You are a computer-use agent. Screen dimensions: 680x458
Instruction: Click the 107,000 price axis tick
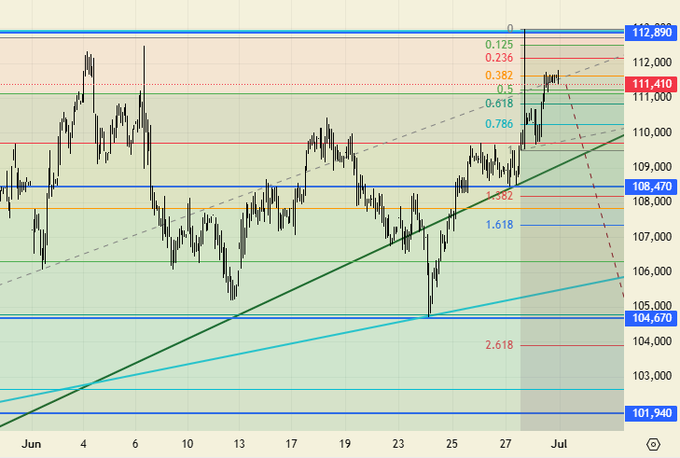[x=652, y=237]
